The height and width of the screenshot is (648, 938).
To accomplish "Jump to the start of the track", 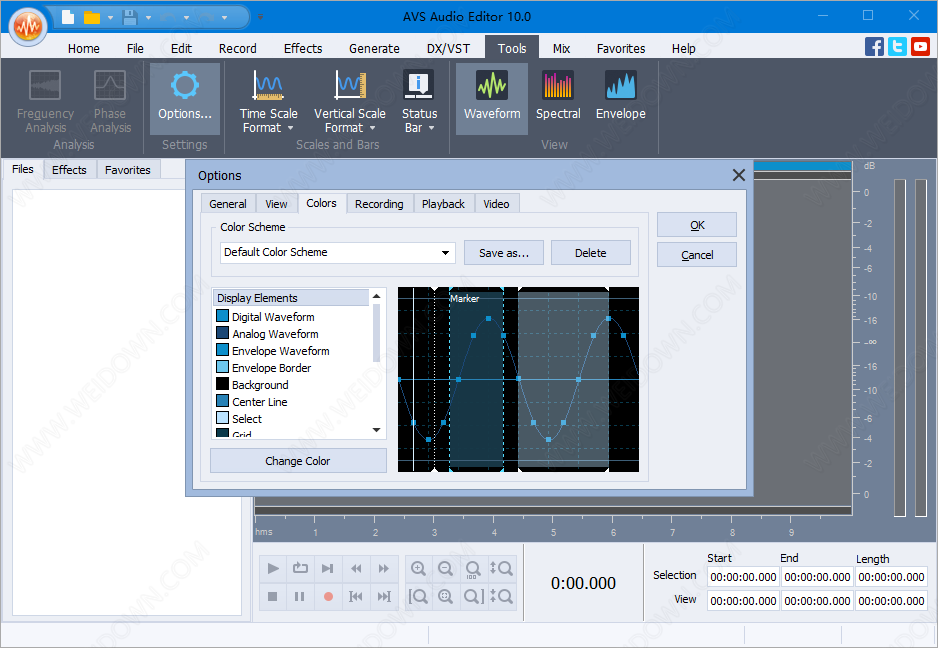I will (x=356, y=596).
